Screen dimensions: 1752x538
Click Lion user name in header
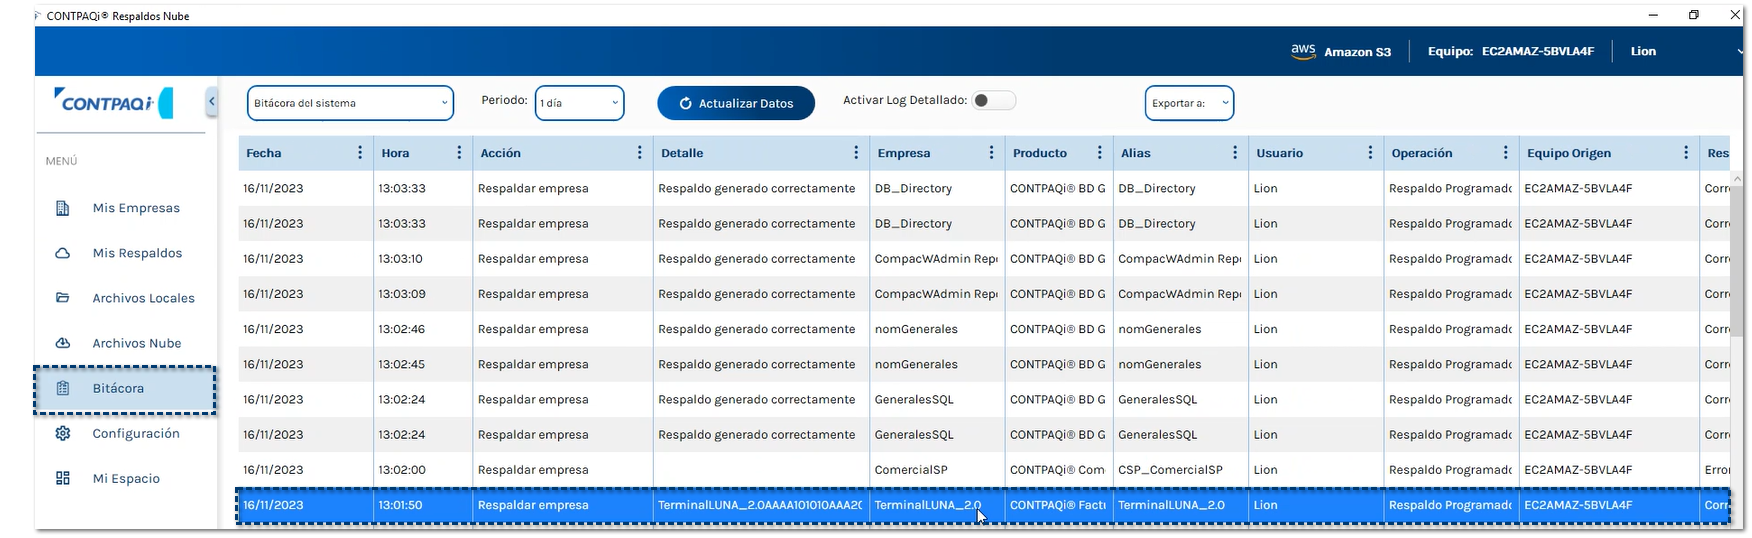1643,51
